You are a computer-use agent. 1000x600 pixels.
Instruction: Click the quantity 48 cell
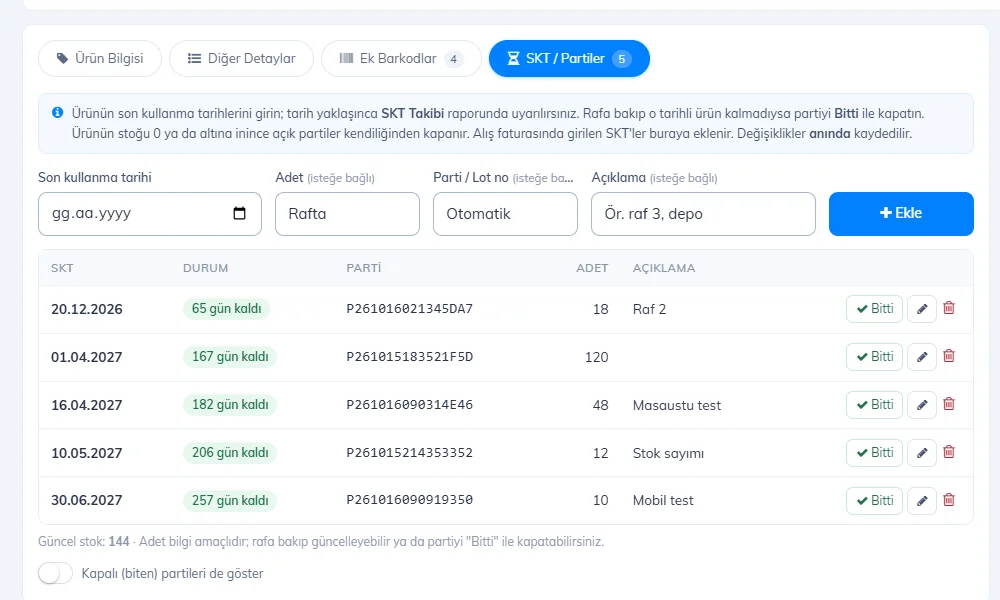point(600,405)
